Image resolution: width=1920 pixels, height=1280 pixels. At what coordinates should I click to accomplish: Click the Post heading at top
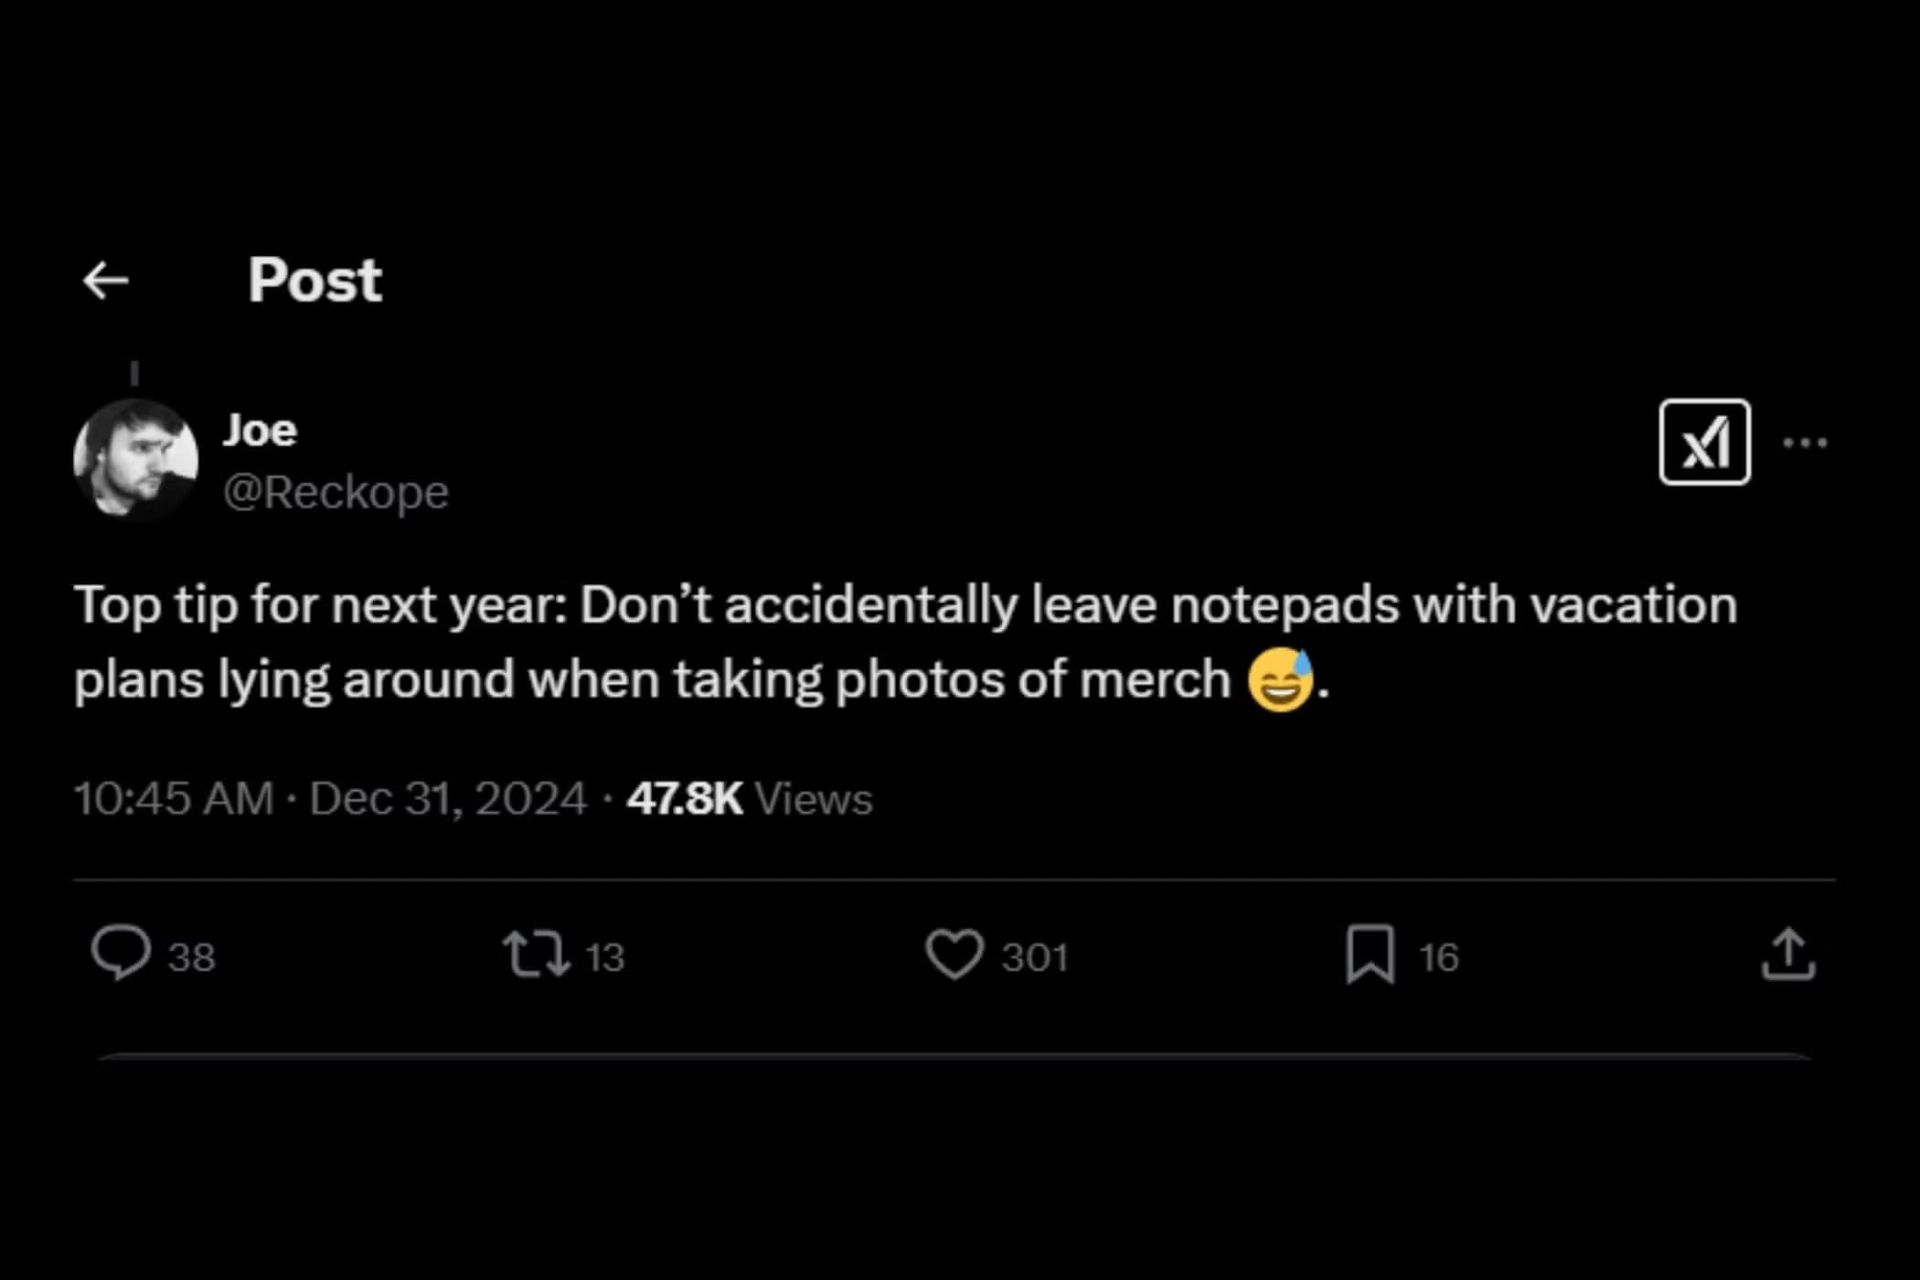pos(315,280)
